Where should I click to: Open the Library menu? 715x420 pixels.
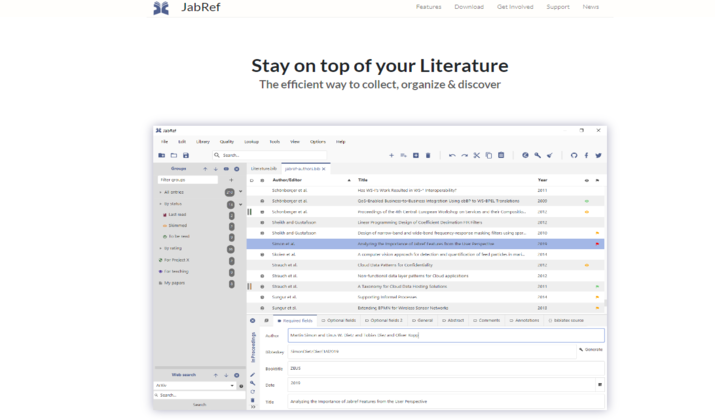203,142
